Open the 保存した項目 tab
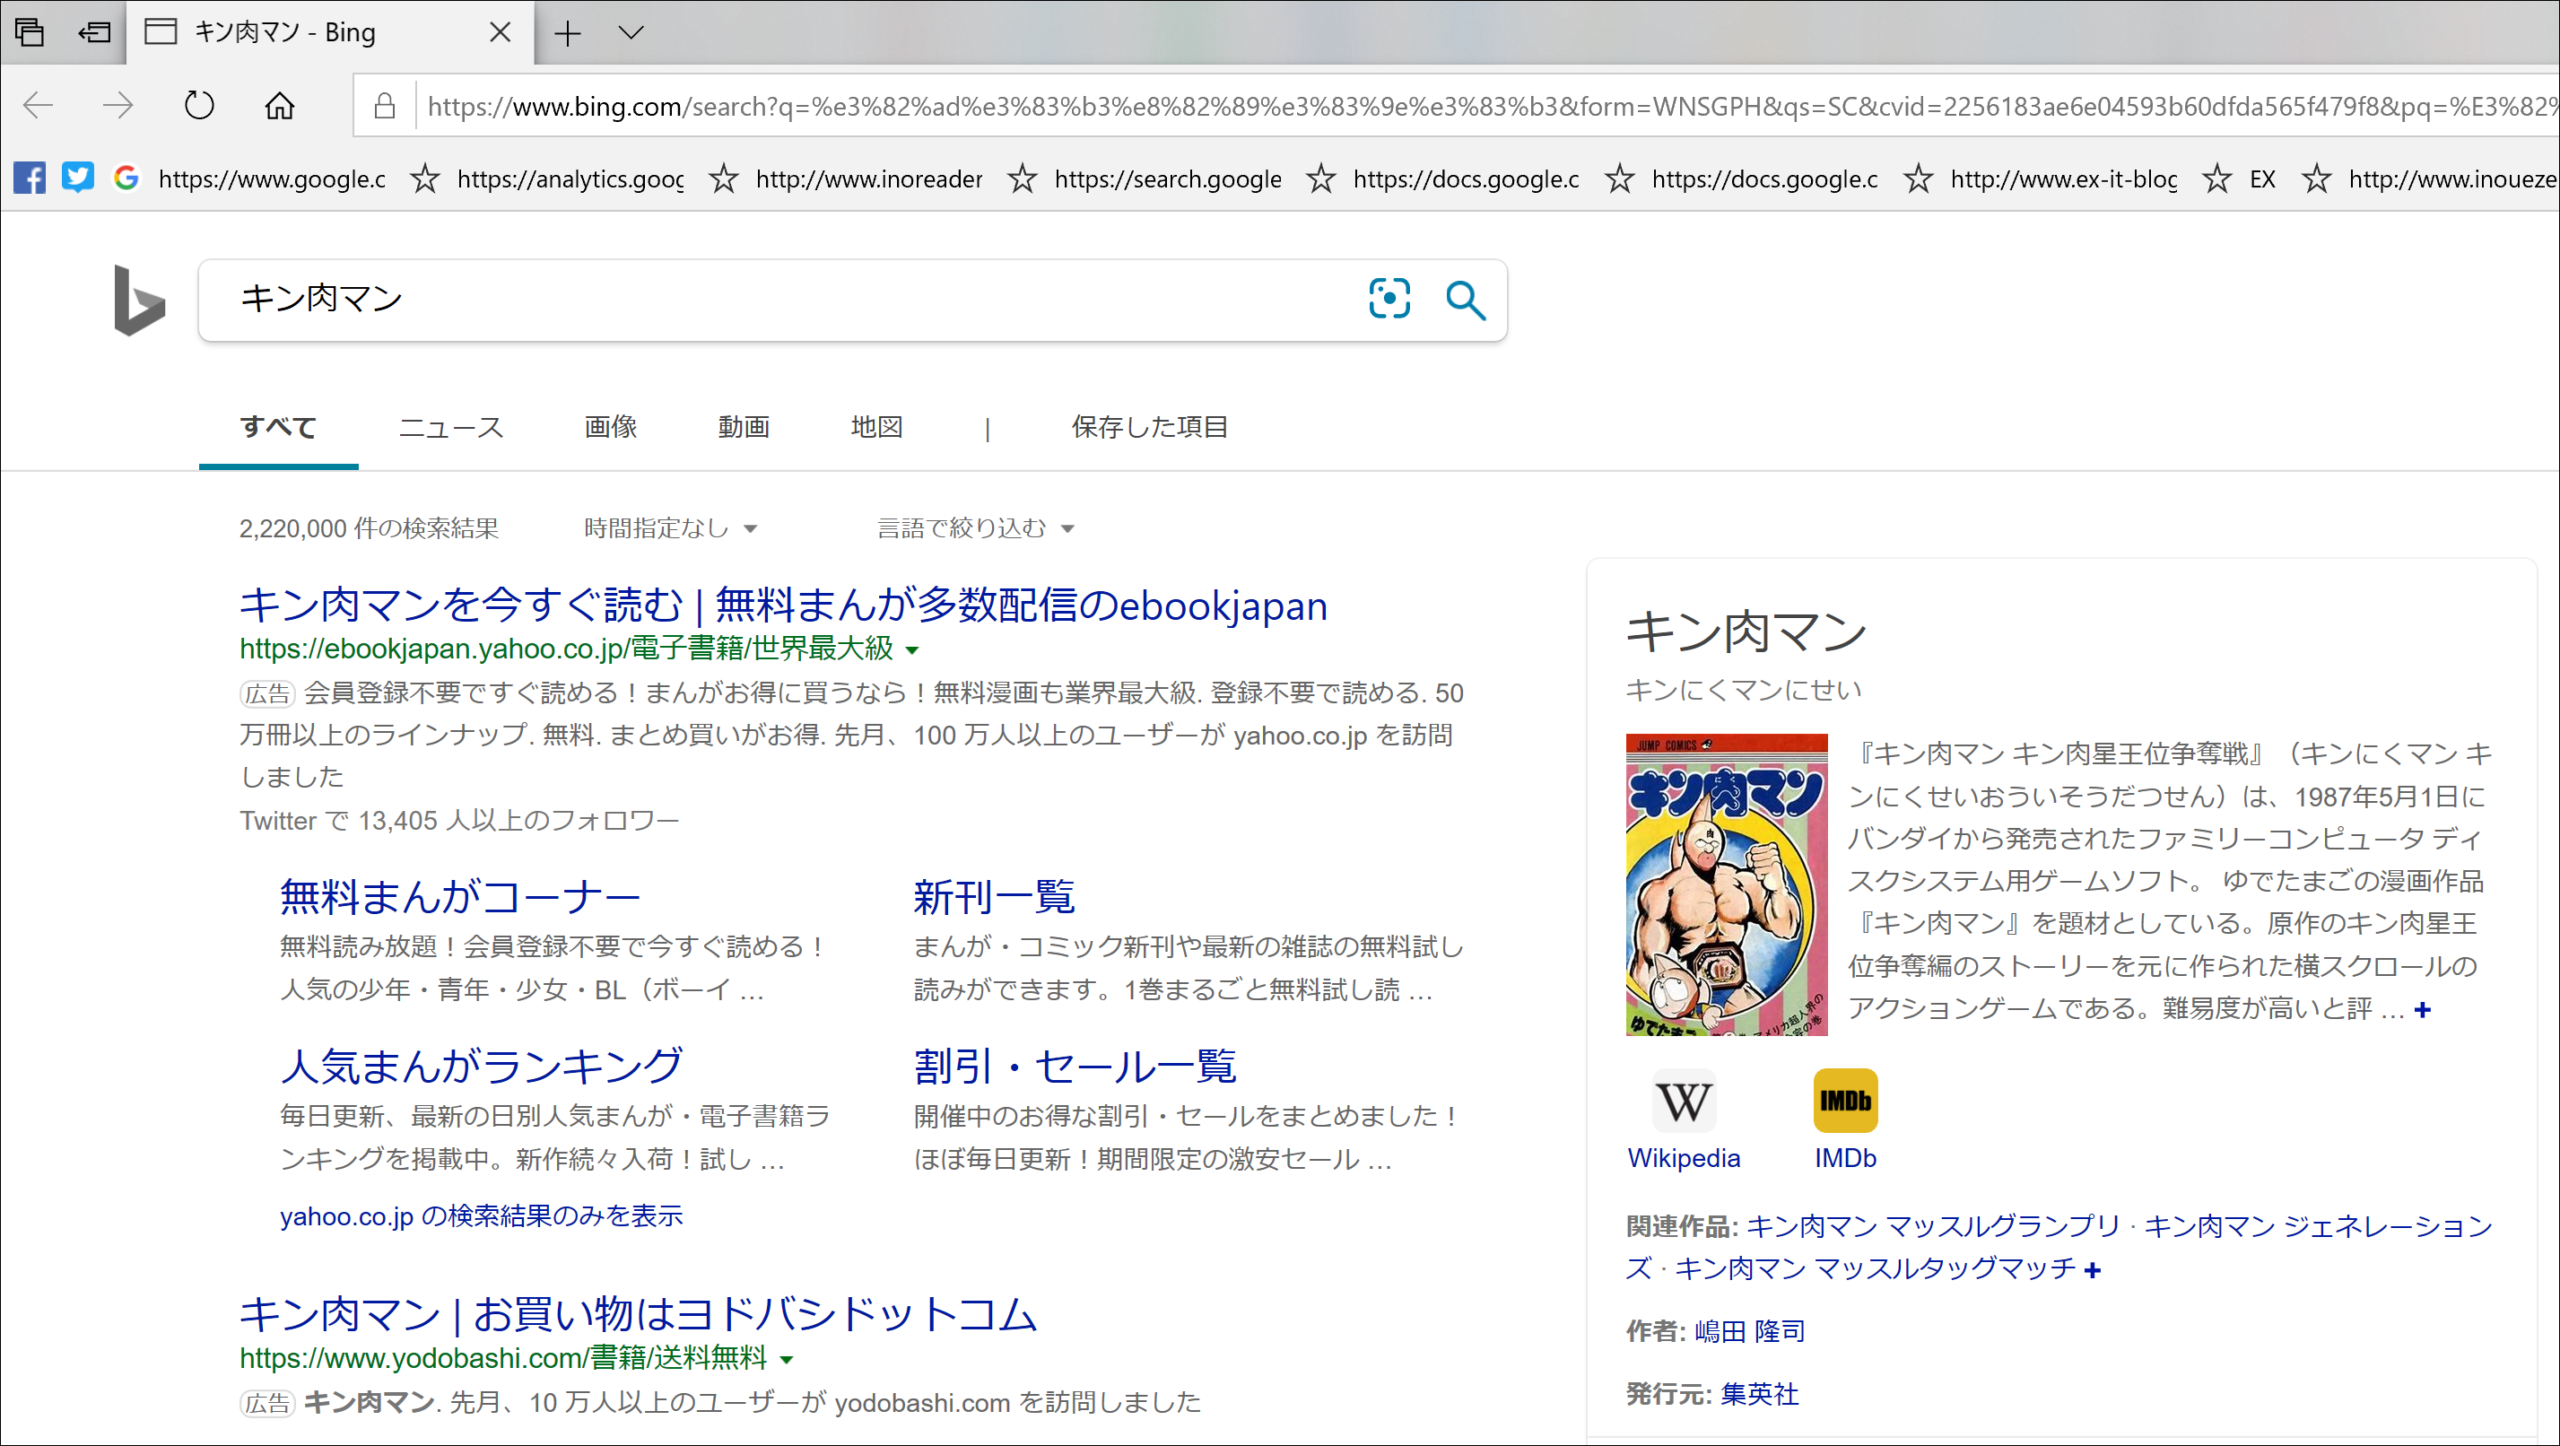The image size is (2560, 1446). click(x=1149, y=427)
